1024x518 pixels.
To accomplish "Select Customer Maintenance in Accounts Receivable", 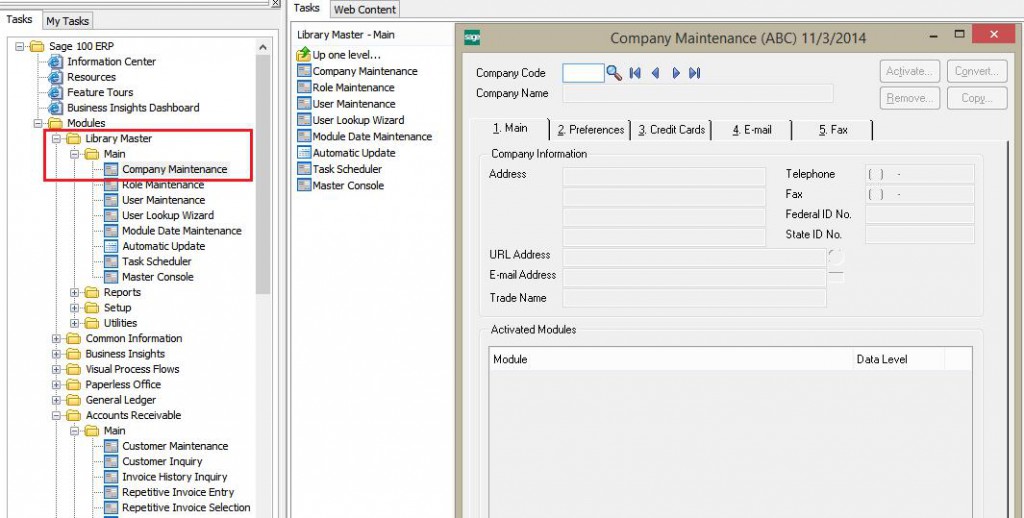I will click(175, 446).
